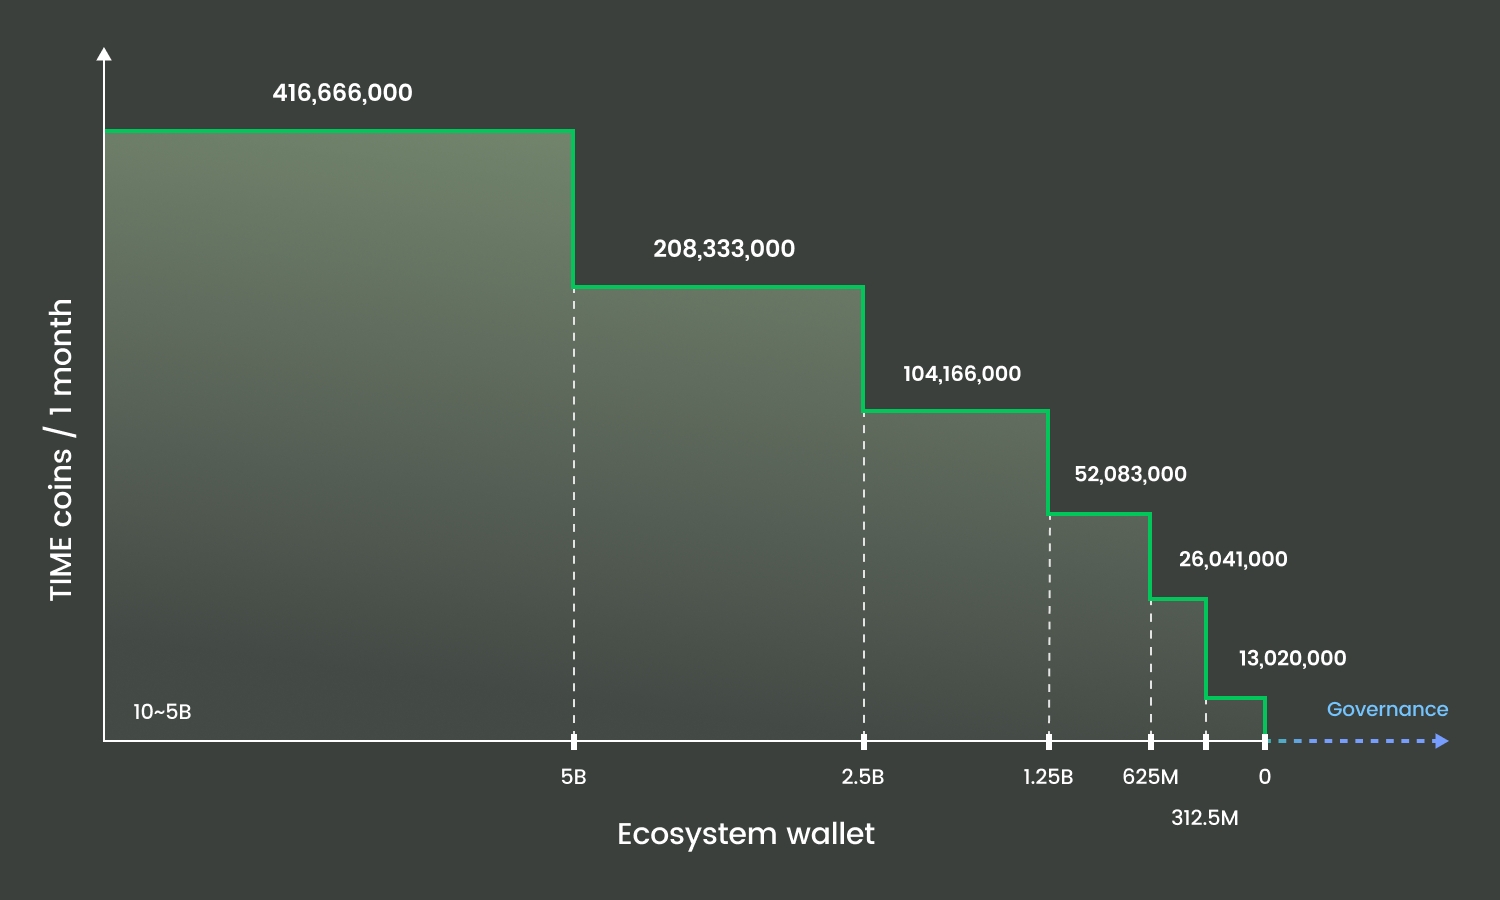
Task: Select the TIME coins / 1 month title
Action: coord(61,450)
